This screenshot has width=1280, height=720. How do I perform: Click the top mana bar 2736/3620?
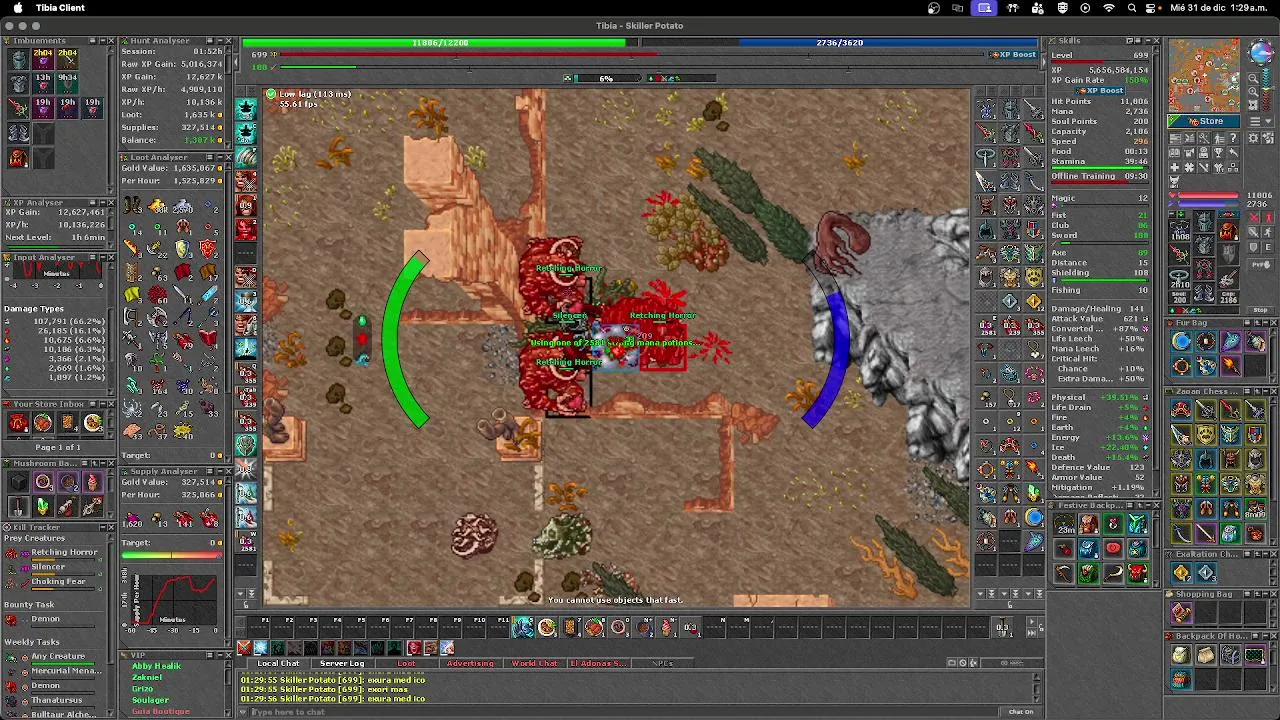[840, 43]
